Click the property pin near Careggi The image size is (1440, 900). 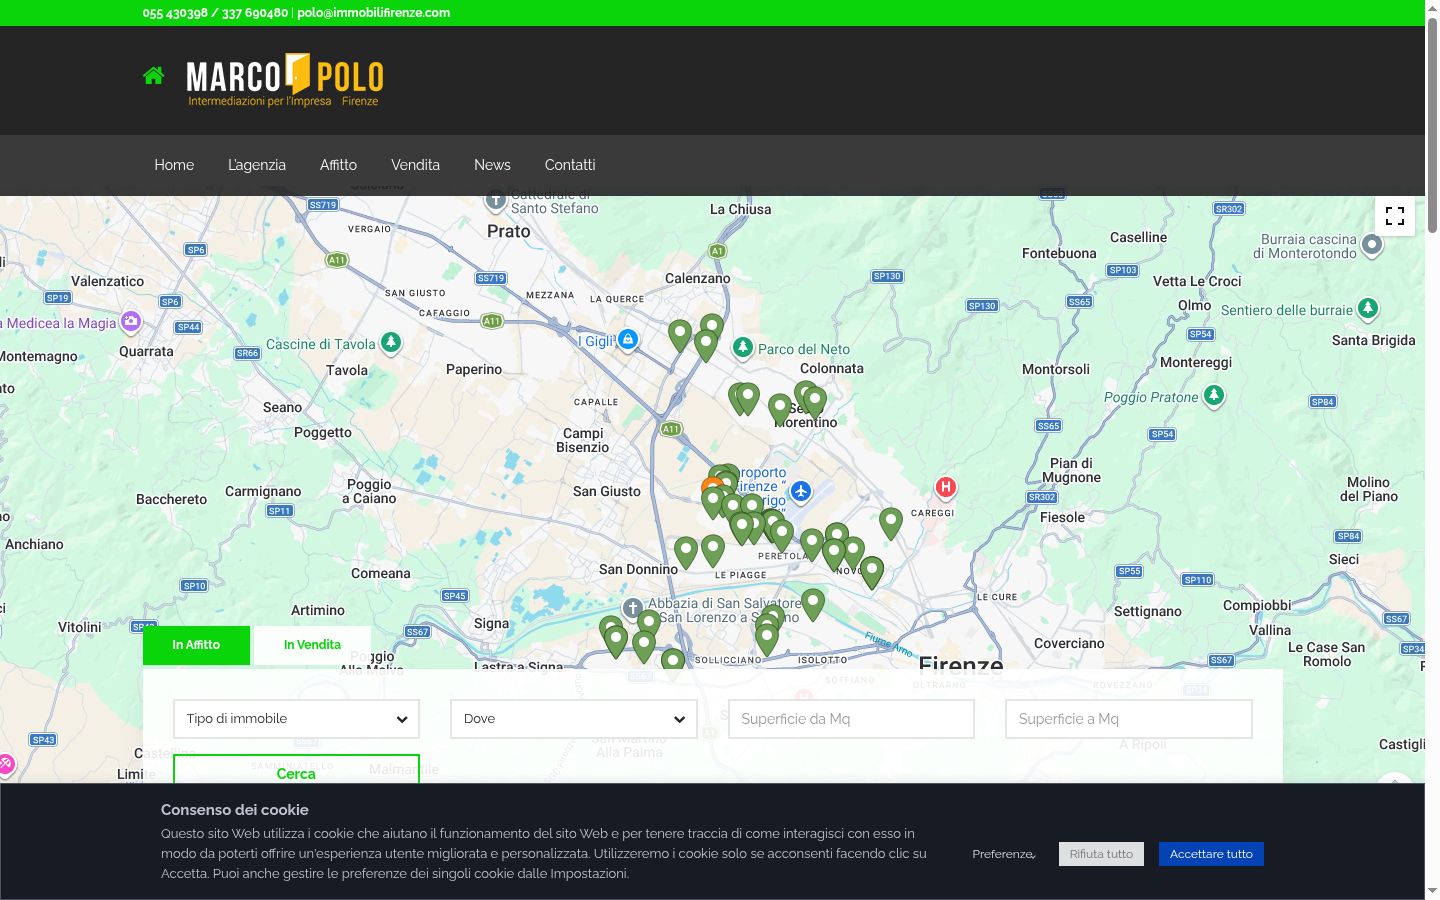[x=890, y=522]
